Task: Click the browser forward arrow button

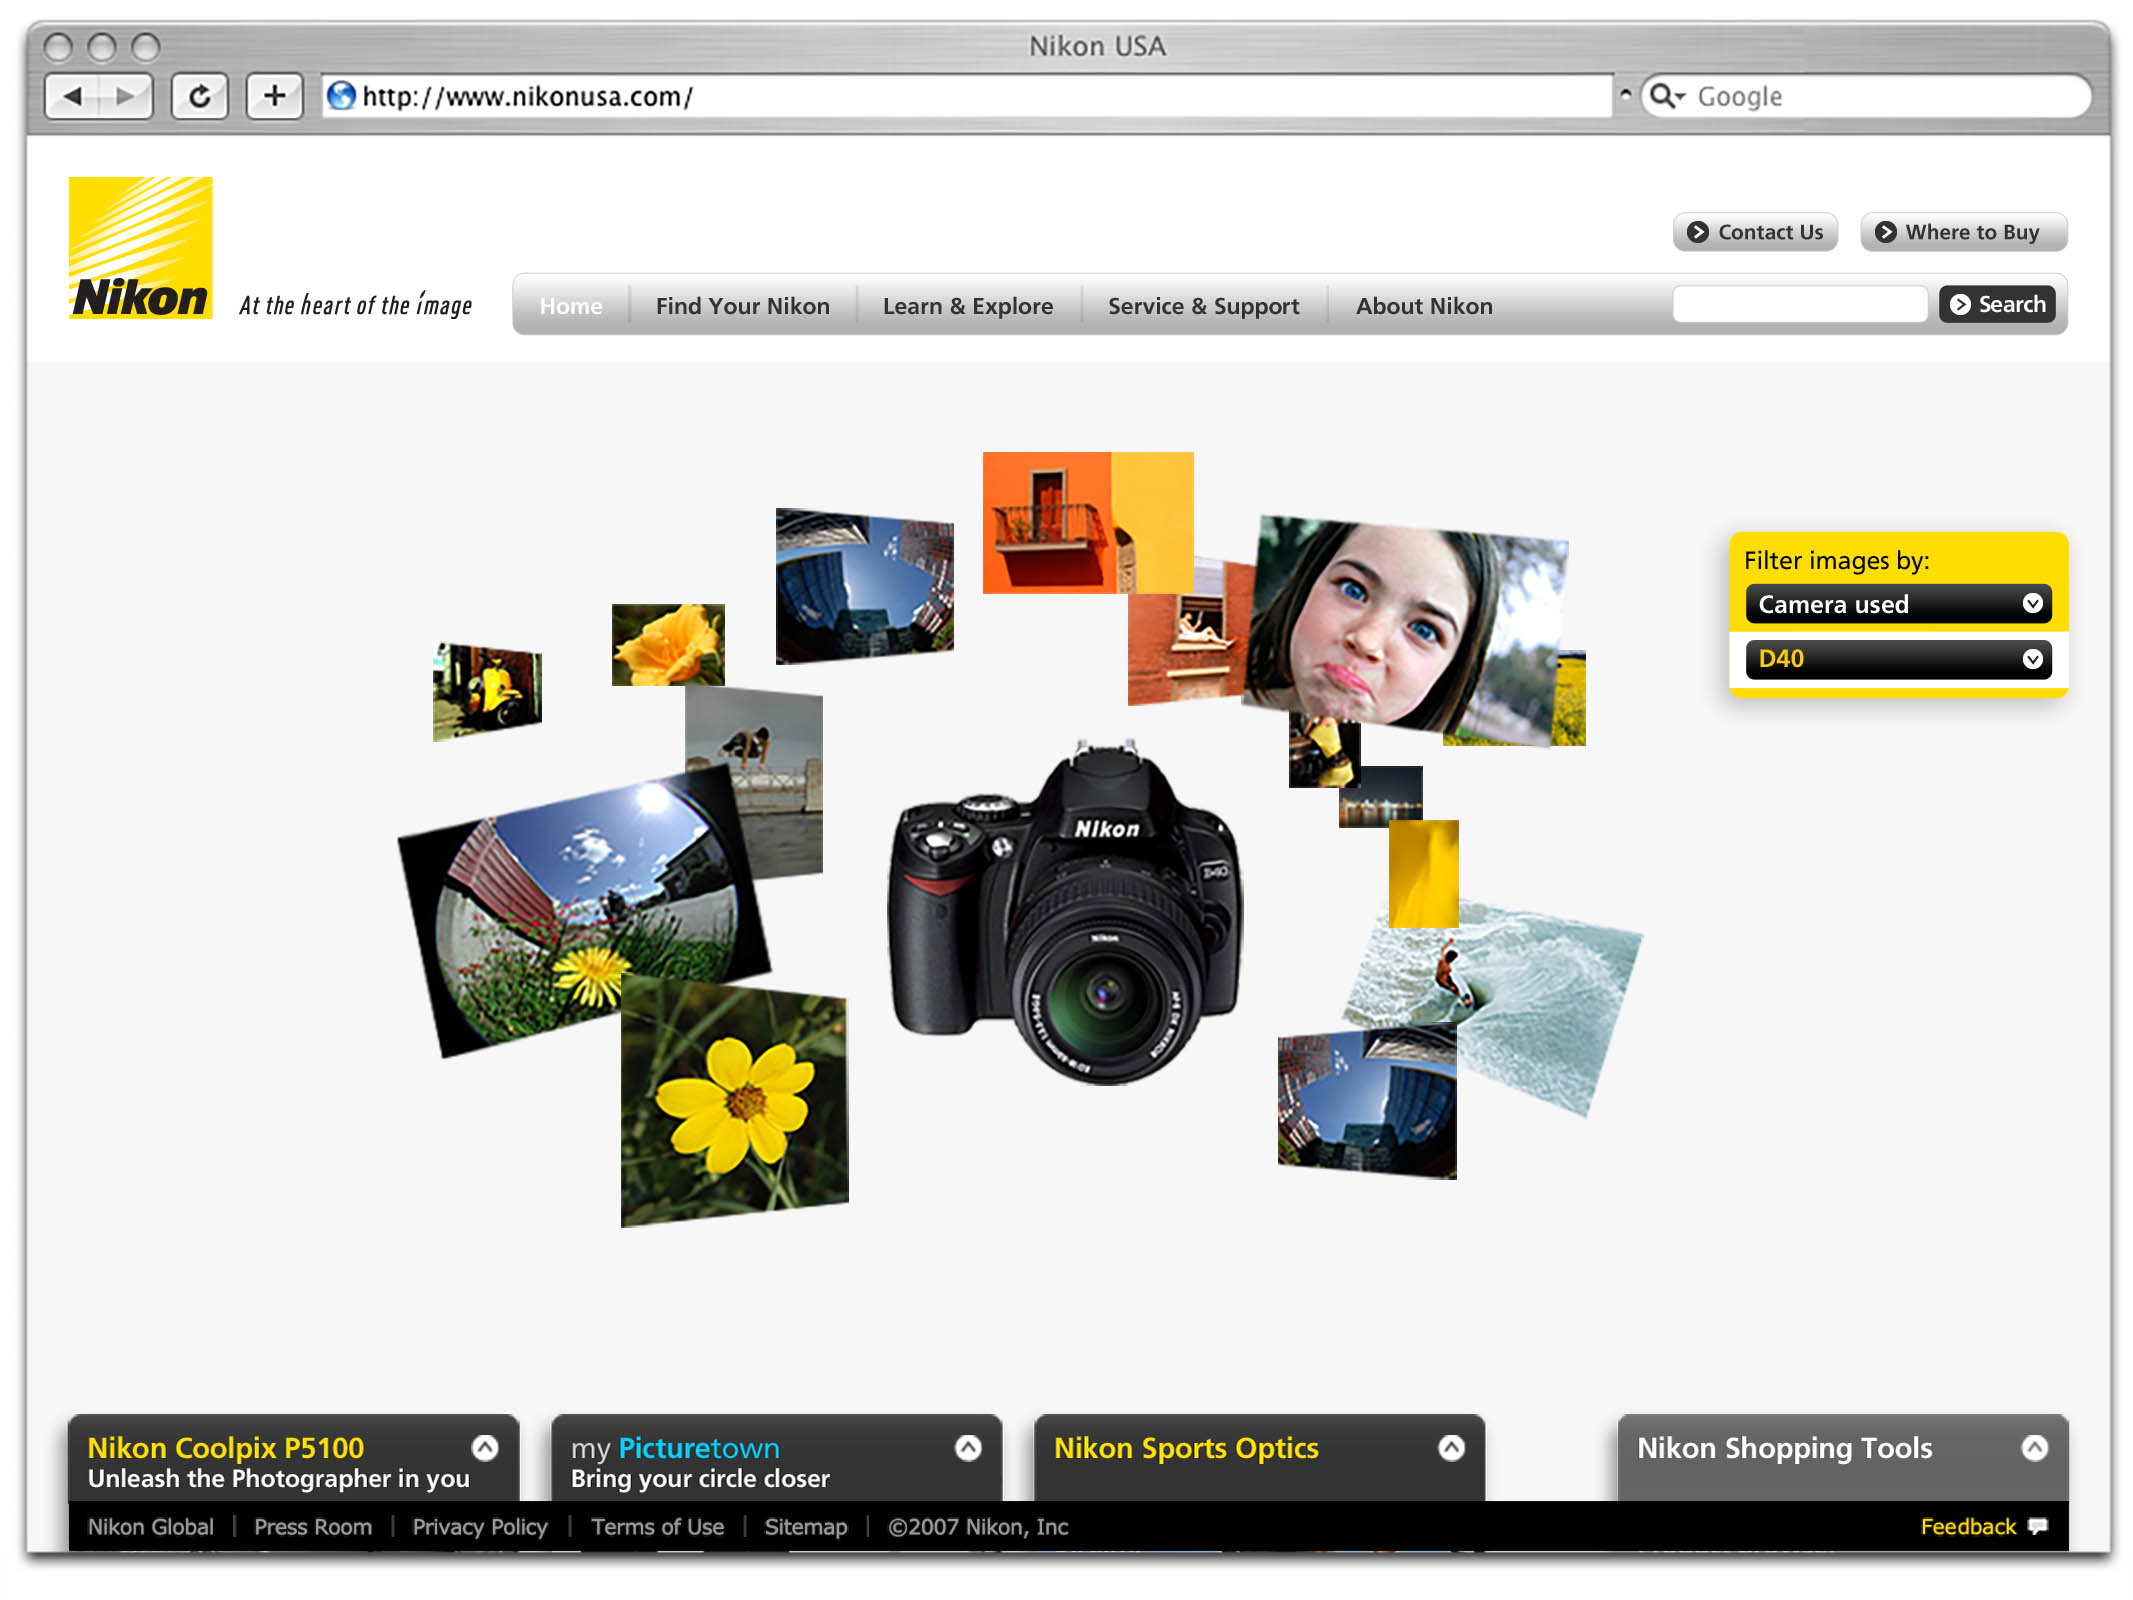Action: pyautogui.click(x=126, y=97)
